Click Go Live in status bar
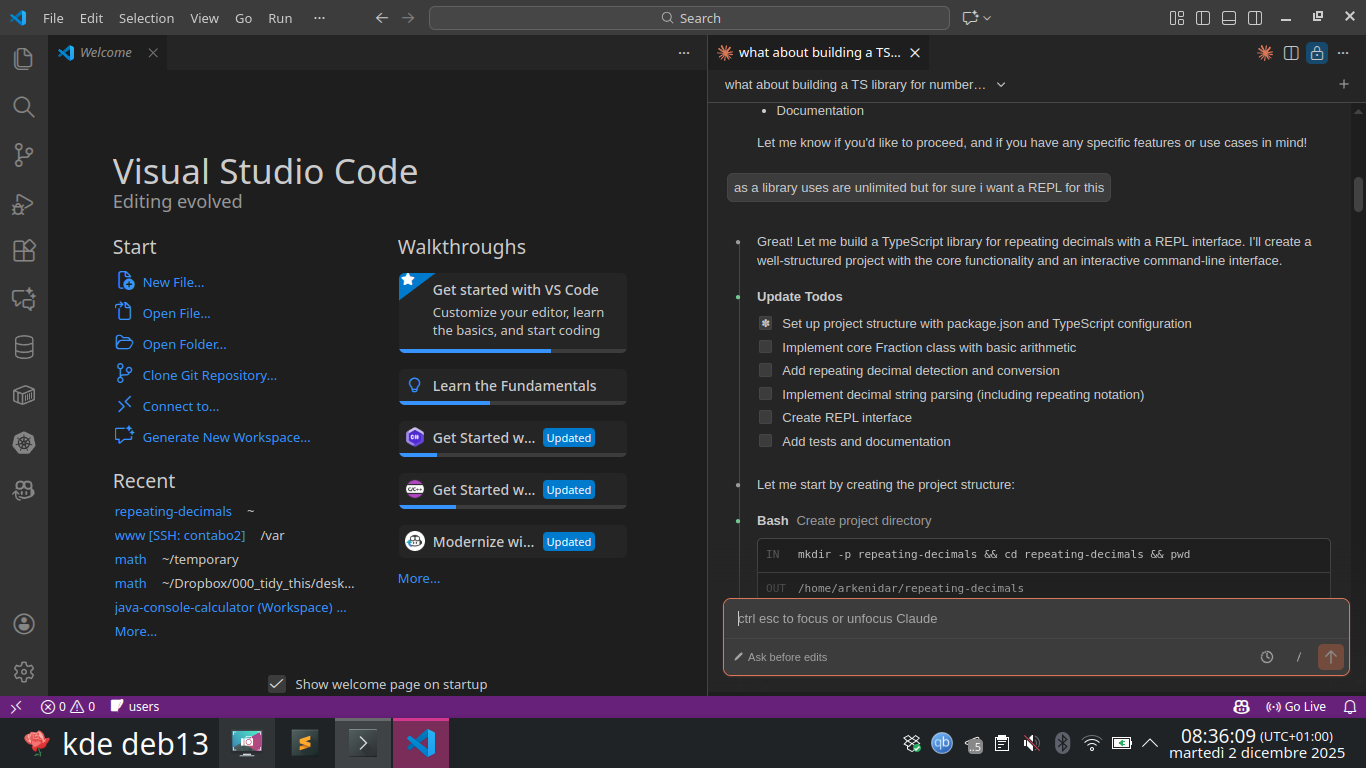Image resolution: width=1366 pixels, height=768 pixels. [x=1296, y=706]
